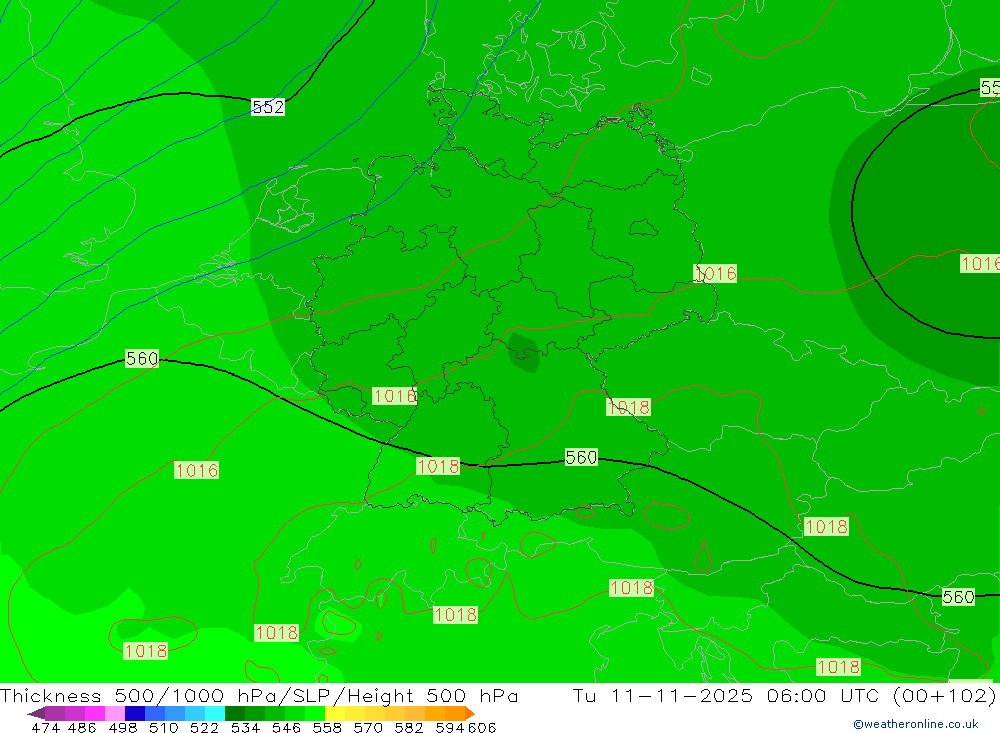Click the 1016 label over central France
1000x733 pixels.
click(x=196, y=470)
